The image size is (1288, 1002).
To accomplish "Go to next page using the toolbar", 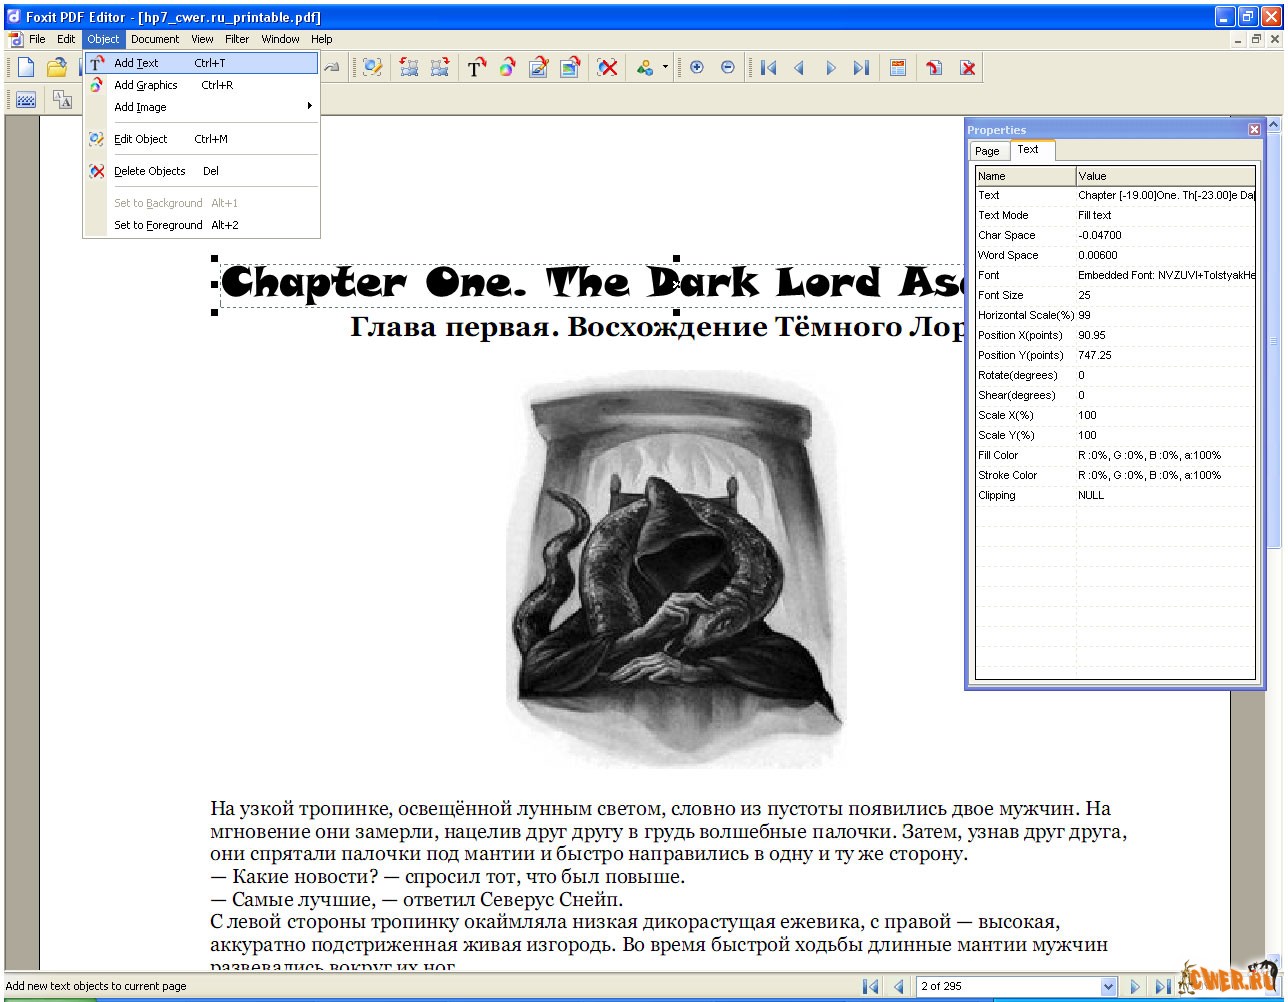I will click(830, 67).
